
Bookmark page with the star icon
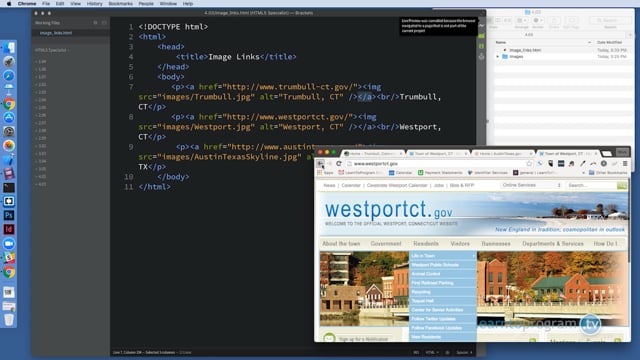(529, 164)
